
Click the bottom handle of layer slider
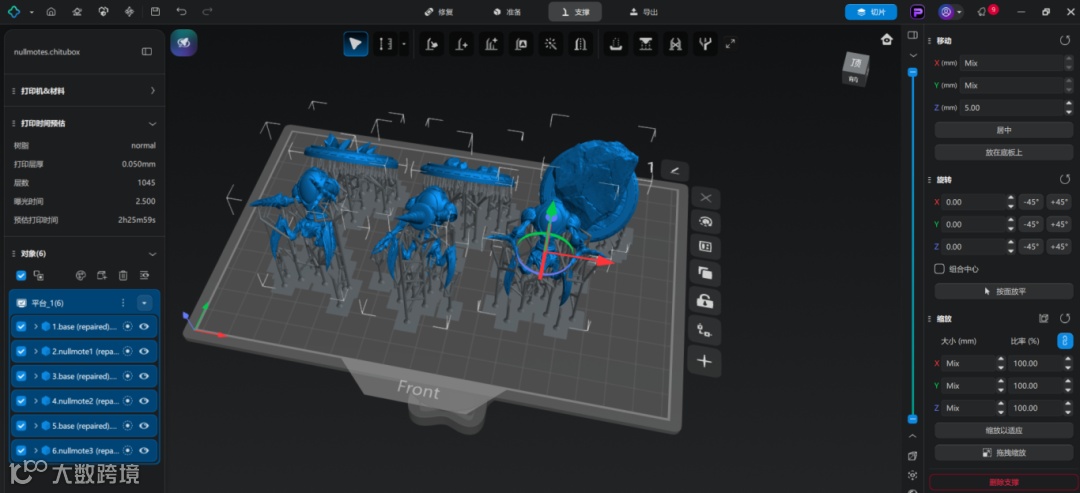click(x=913, y=419)
